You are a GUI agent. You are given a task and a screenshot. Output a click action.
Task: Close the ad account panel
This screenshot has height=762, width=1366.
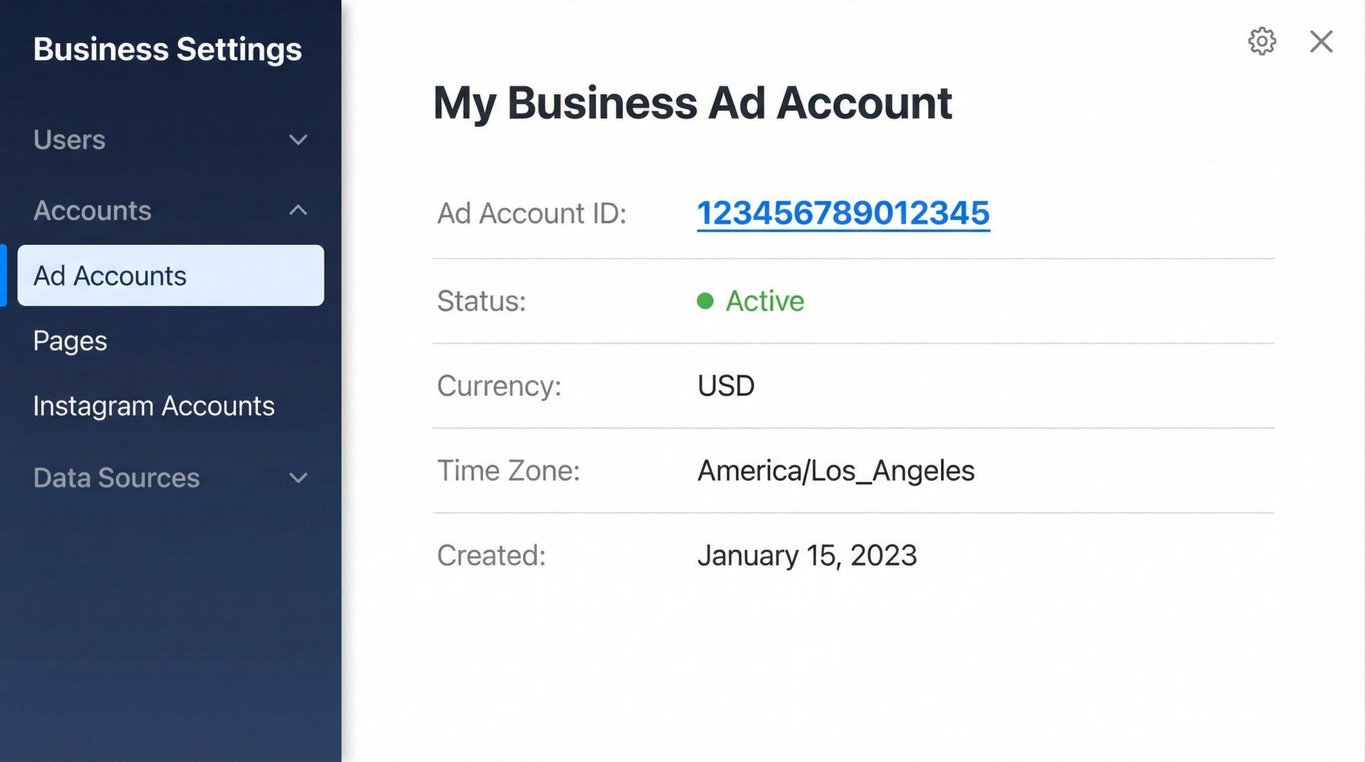point(1321,41)
